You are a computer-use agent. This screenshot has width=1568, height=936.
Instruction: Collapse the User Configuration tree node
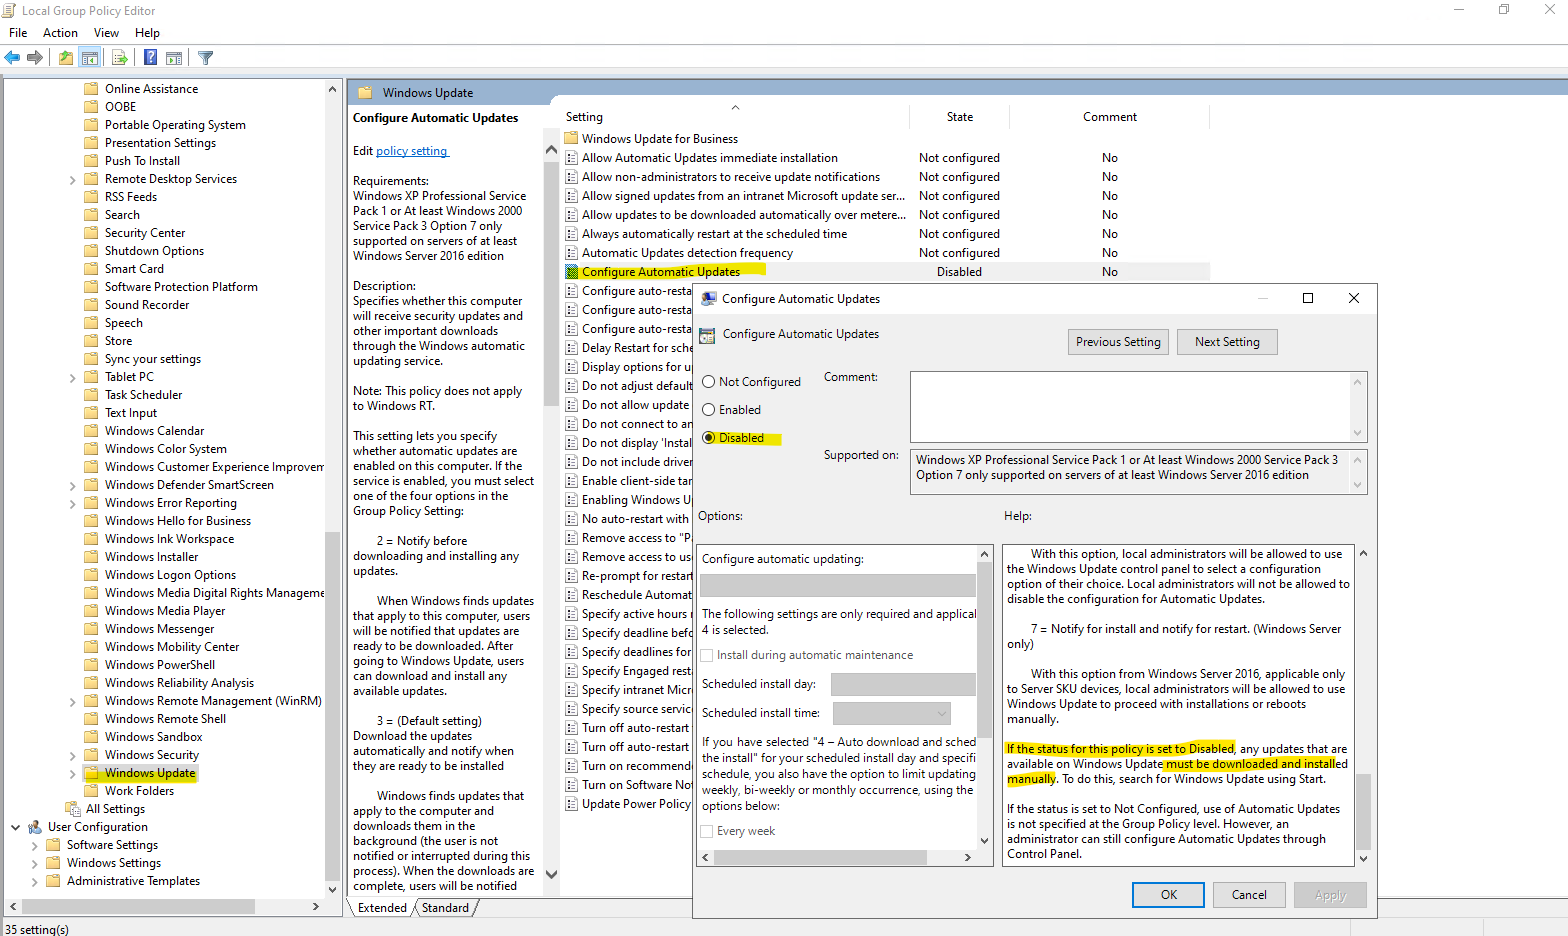click(15, 827)
